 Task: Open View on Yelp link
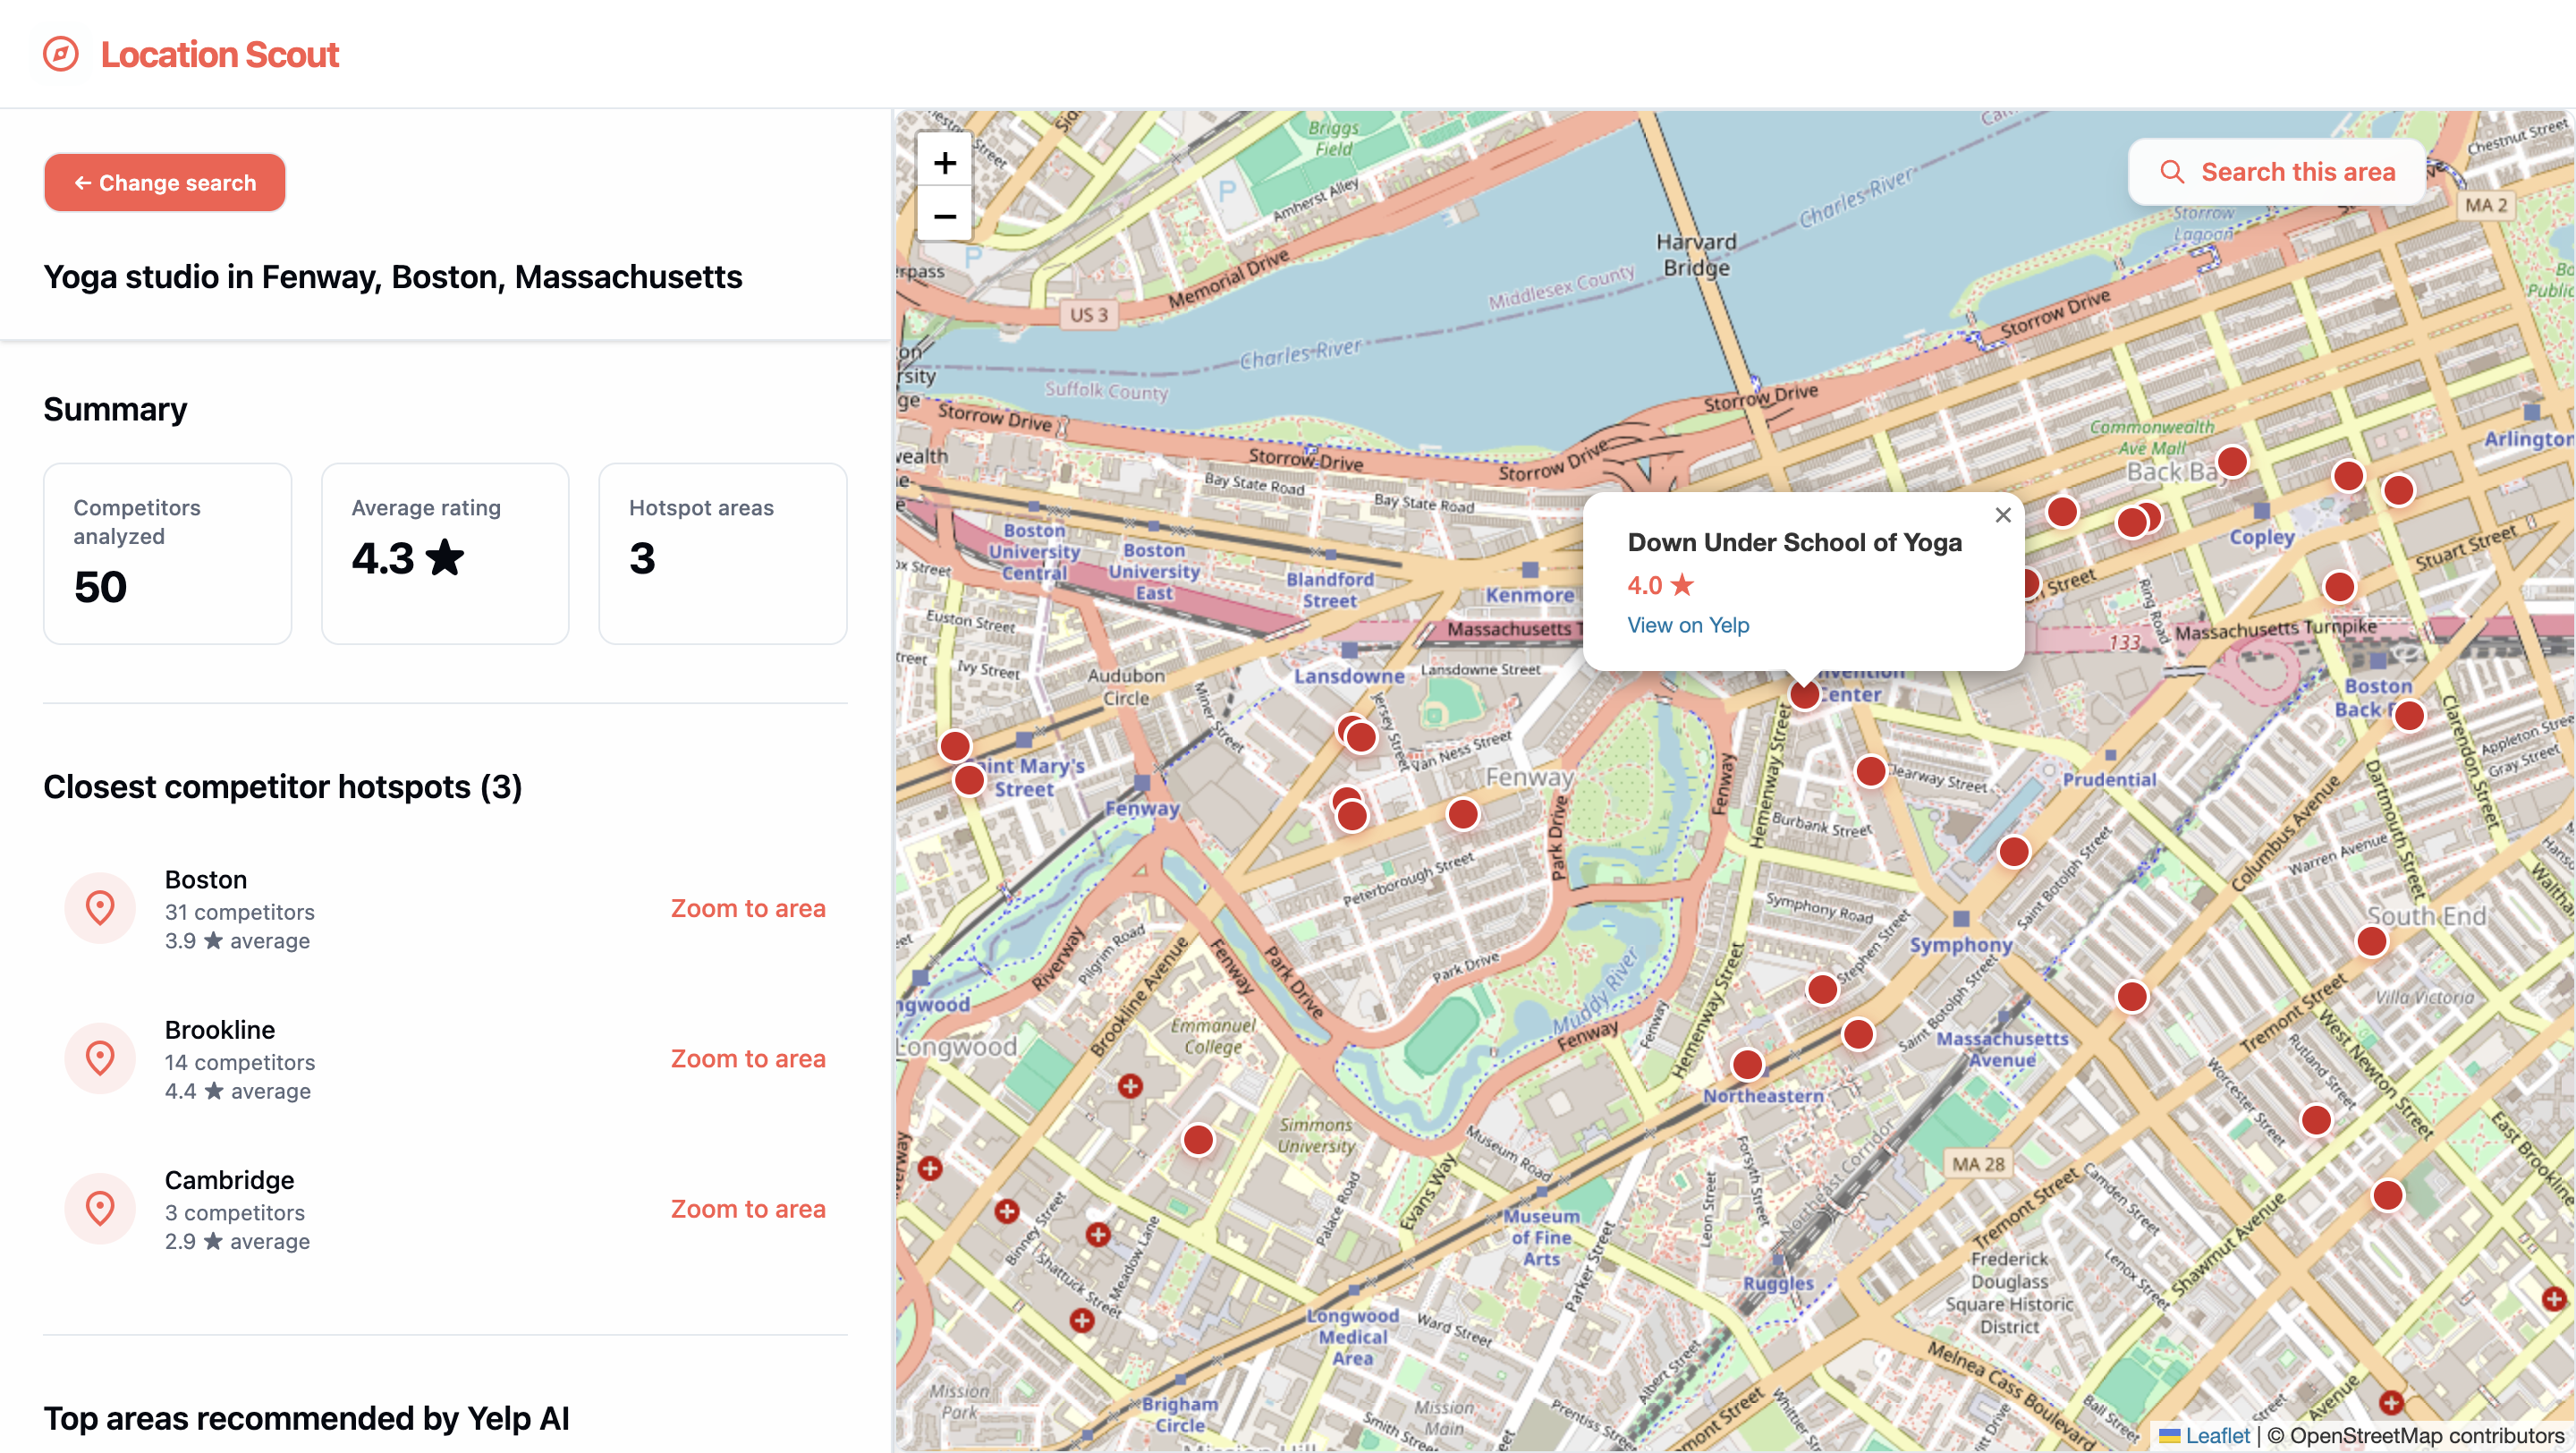coord(1688,625)
